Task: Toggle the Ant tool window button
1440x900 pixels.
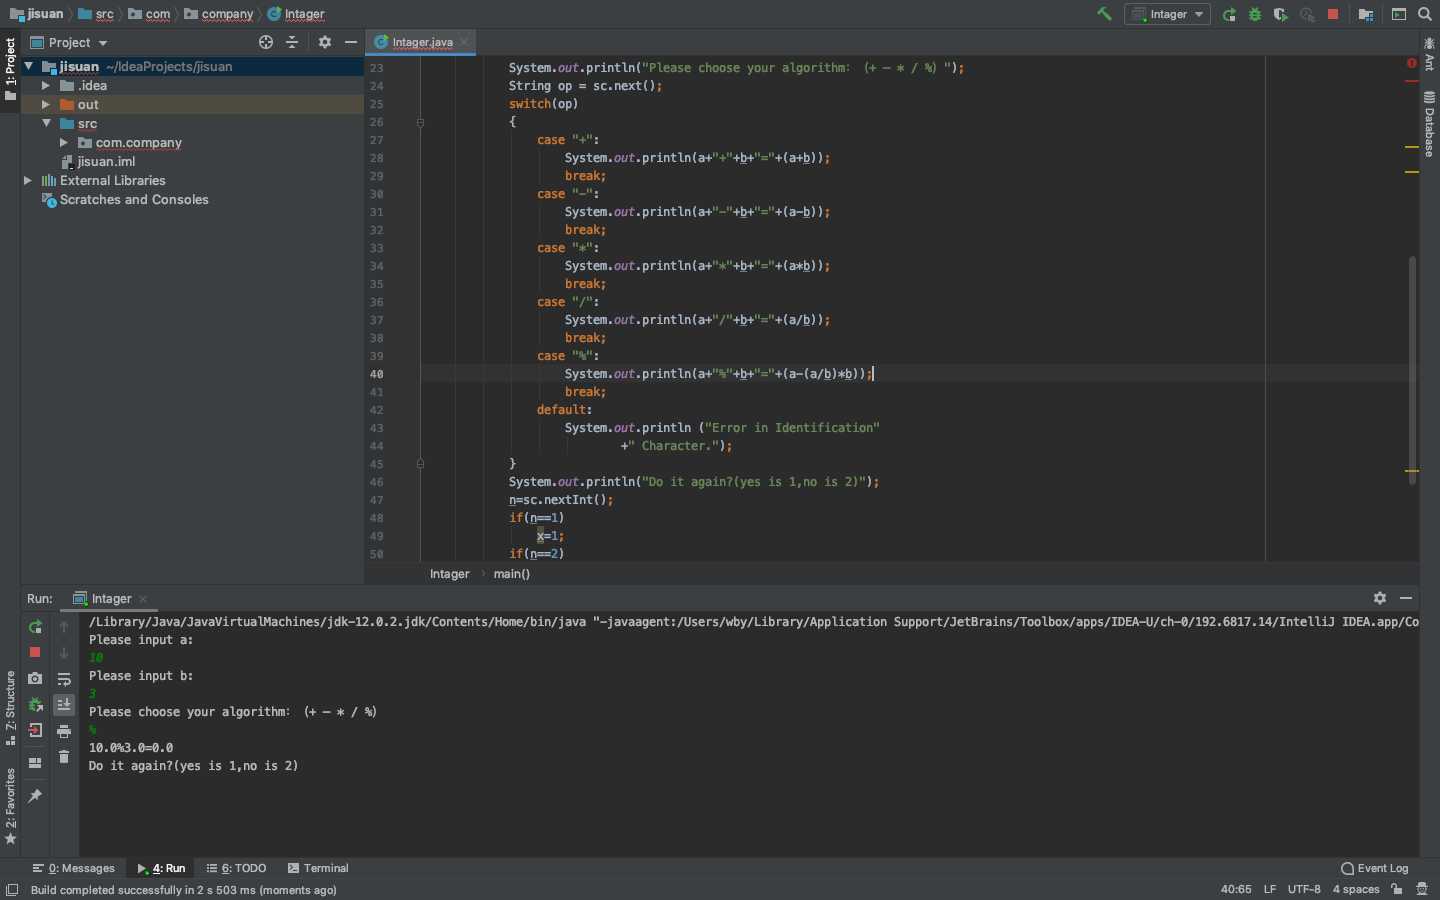Action: [1430, 54]
